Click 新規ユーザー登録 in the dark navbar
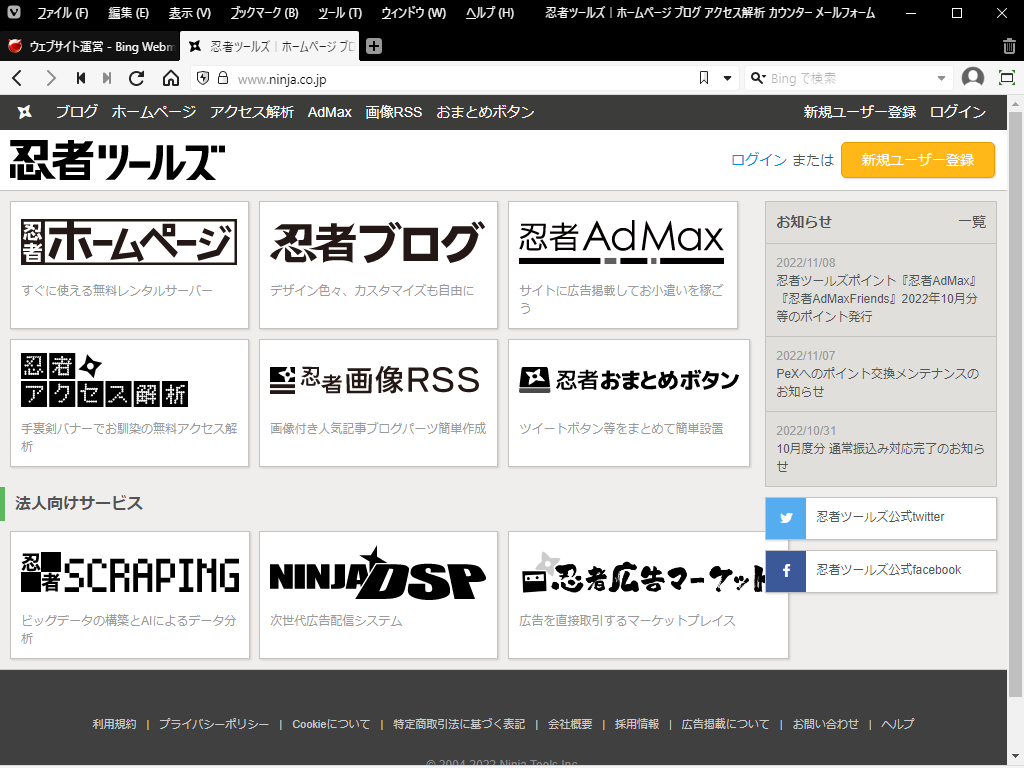Viewport: 1024px width, 768px height. [859, 112]
